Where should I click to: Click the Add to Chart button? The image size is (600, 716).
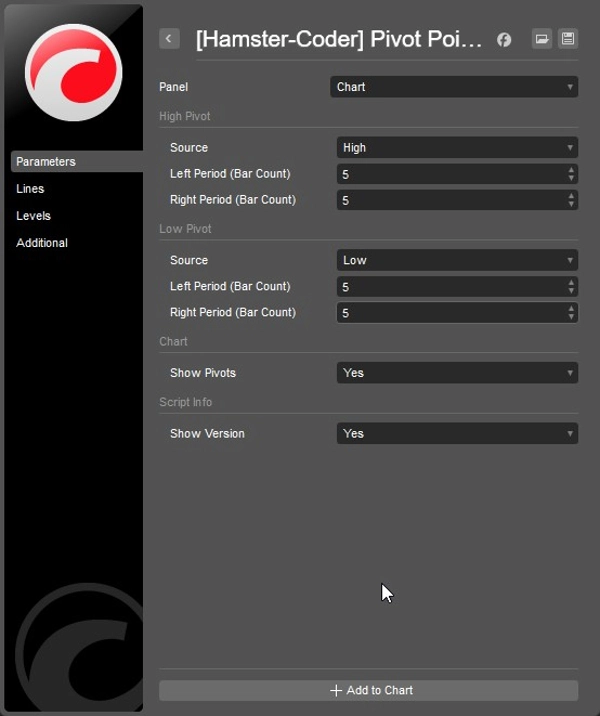coord(368,690)
